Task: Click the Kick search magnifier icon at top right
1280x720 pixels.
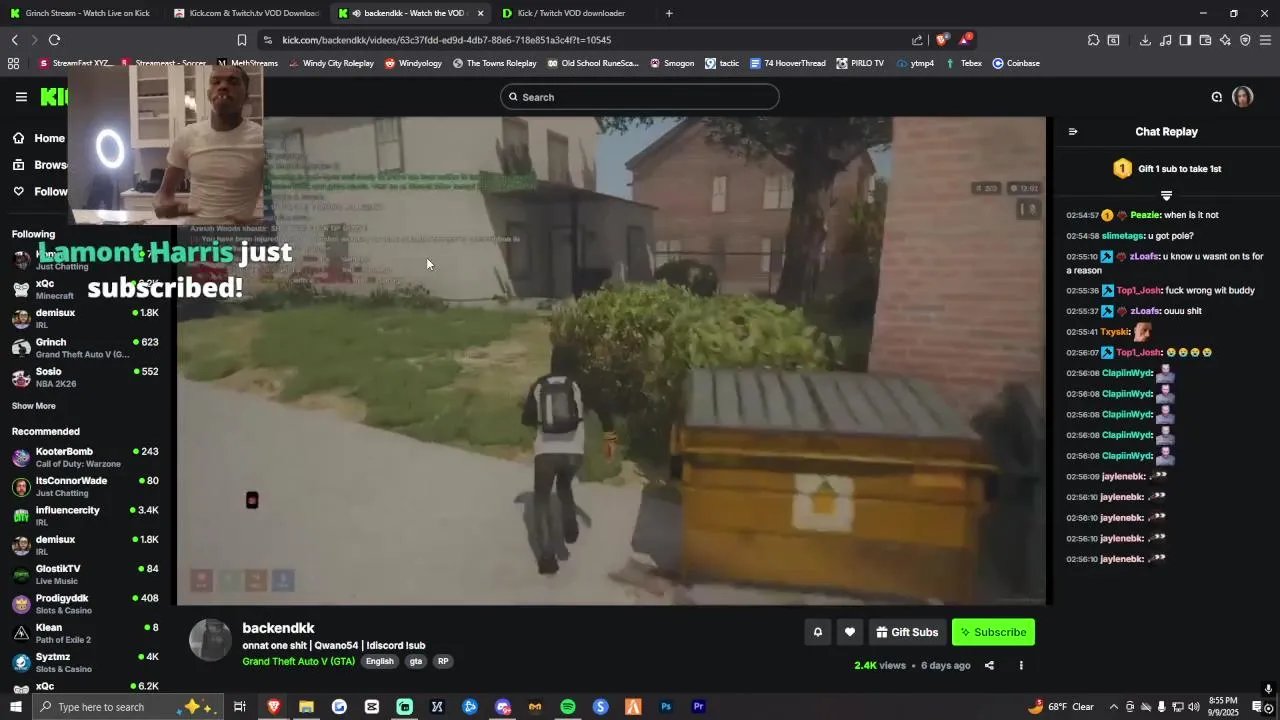Action: click(1217, 97)
